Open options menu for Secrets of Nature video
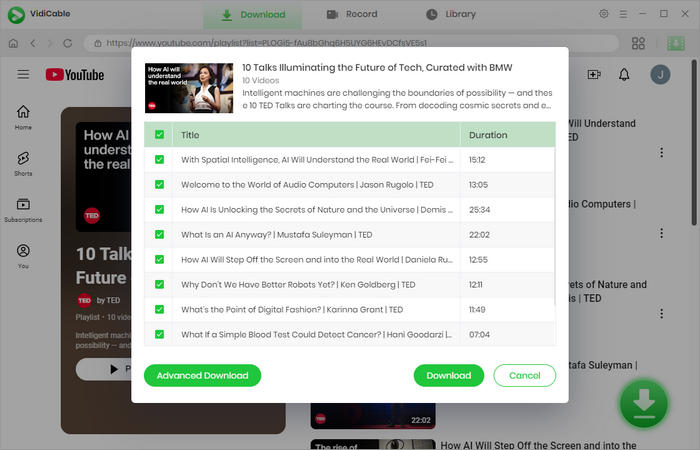Image resolution: width=700 pixels, height=450 pixels. tap(661, 313)
